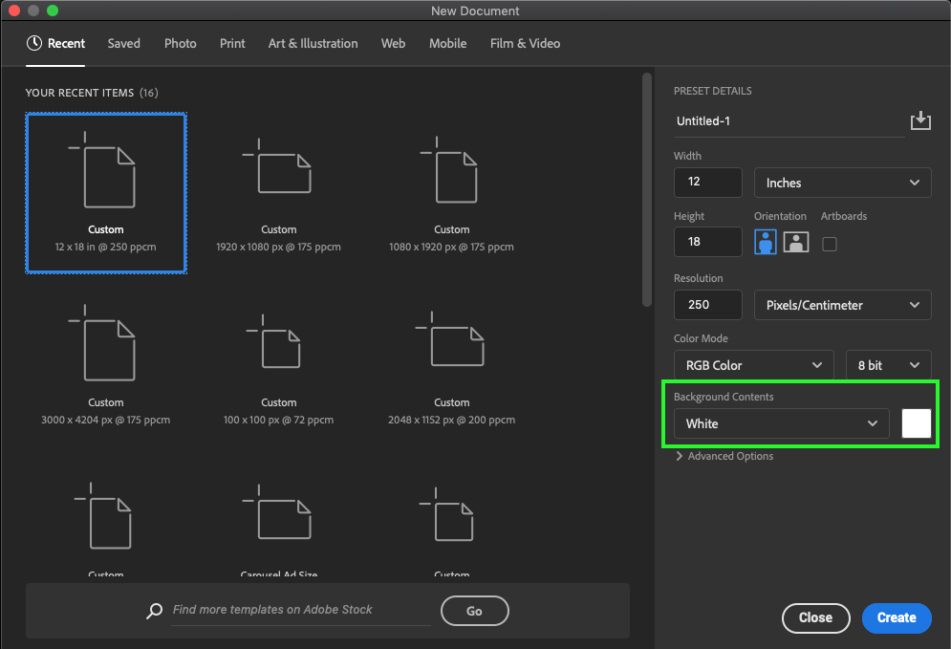Image resolution: width=951 pixels, height=649 pixels.
Task: Enable the Artboards checkbox
Action: pyautogui.click(x=829, y=242)
